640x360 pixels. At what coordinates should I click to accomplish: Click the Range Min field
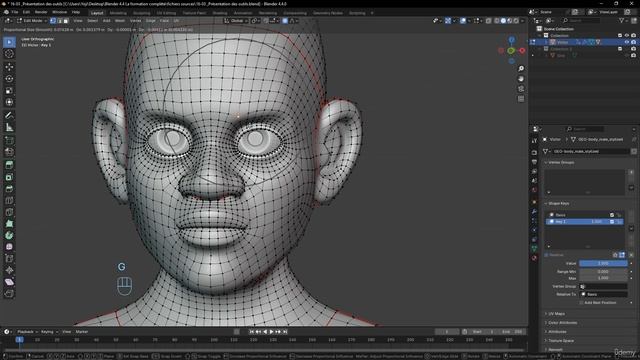pos(603,271)
